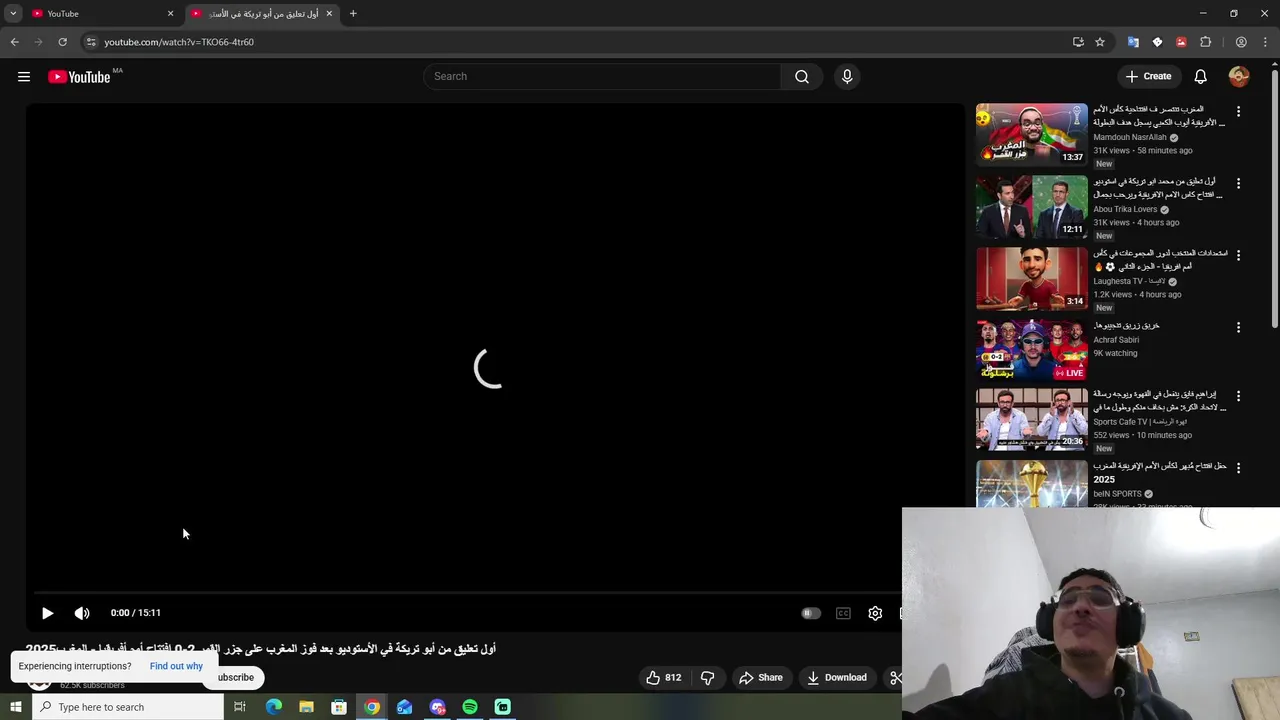Open more options for beIN SPORTS video
The height and width of the screenshot is (720, 1280).
[x=1238, y=469]
